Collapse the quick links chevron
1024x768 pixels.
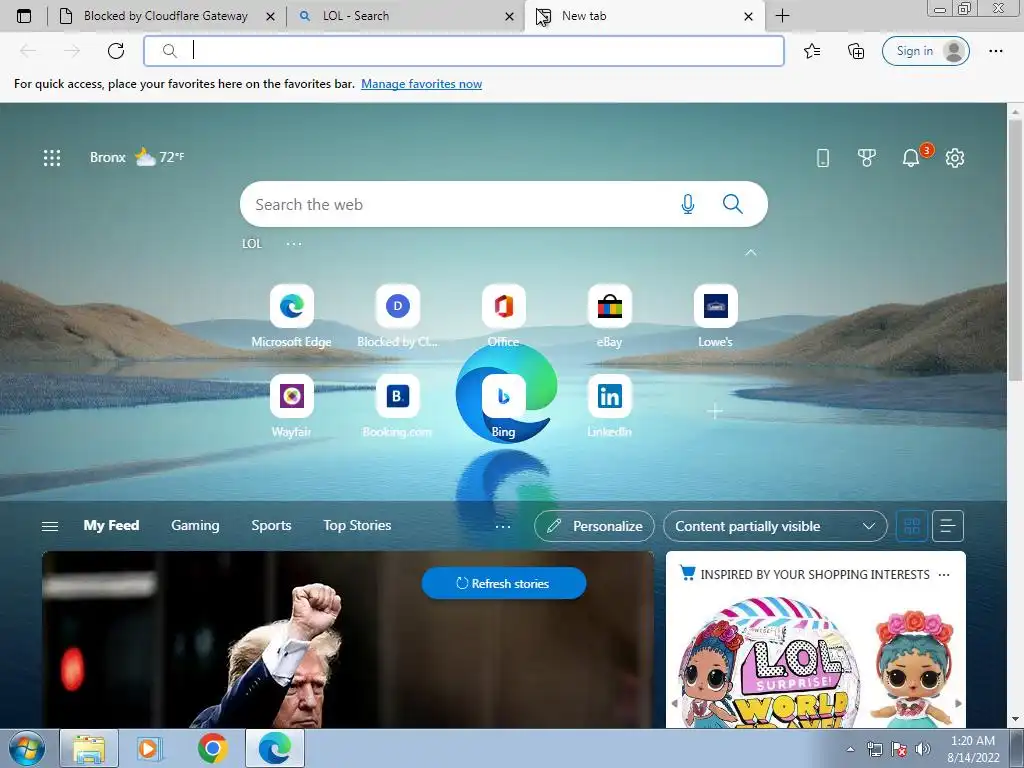click(751, 252)
